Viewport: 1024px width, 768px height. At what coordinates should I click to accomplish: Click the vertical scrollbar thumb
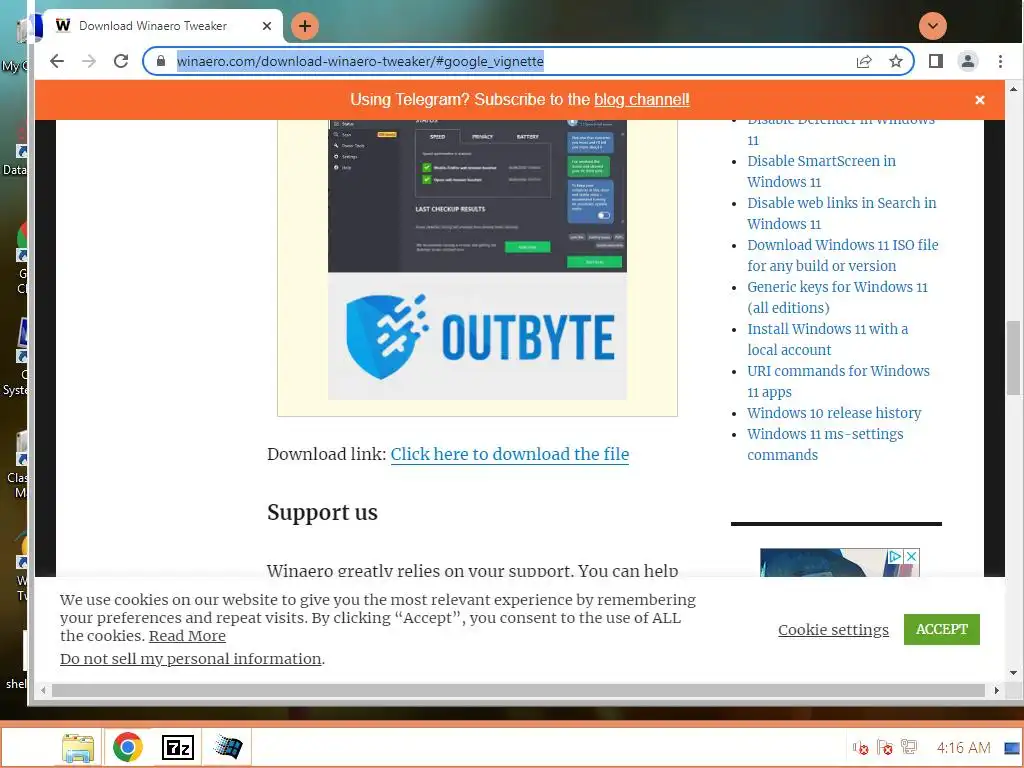tap(1014, 358)
